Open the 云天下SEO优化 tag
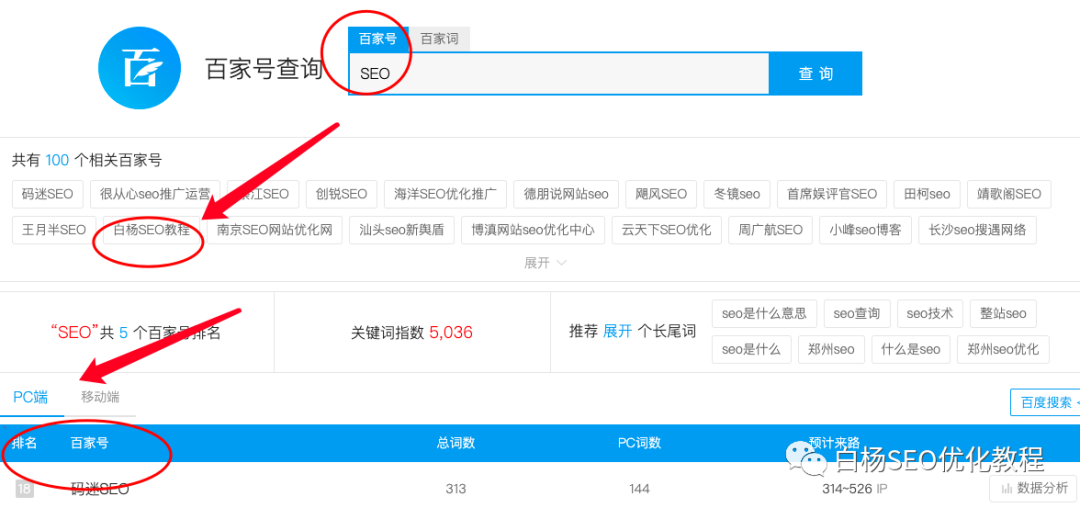 click(666, 230)
